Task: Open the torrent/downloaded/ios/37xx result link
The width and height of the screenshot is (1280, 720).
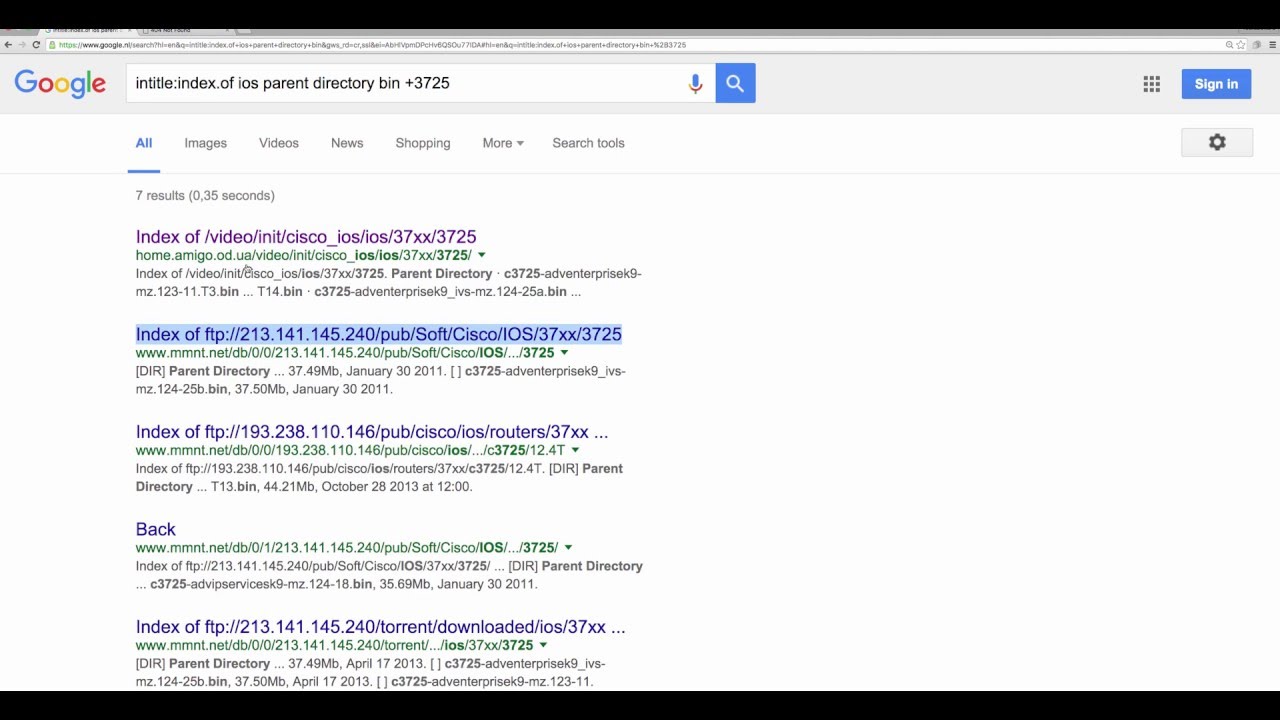Action: pos(380,627)
